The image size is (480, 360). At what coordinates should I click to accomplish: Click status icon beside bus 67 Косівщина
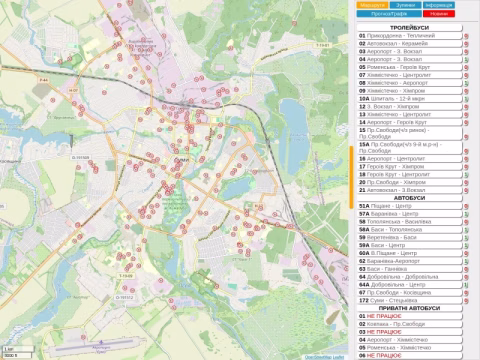466,293
